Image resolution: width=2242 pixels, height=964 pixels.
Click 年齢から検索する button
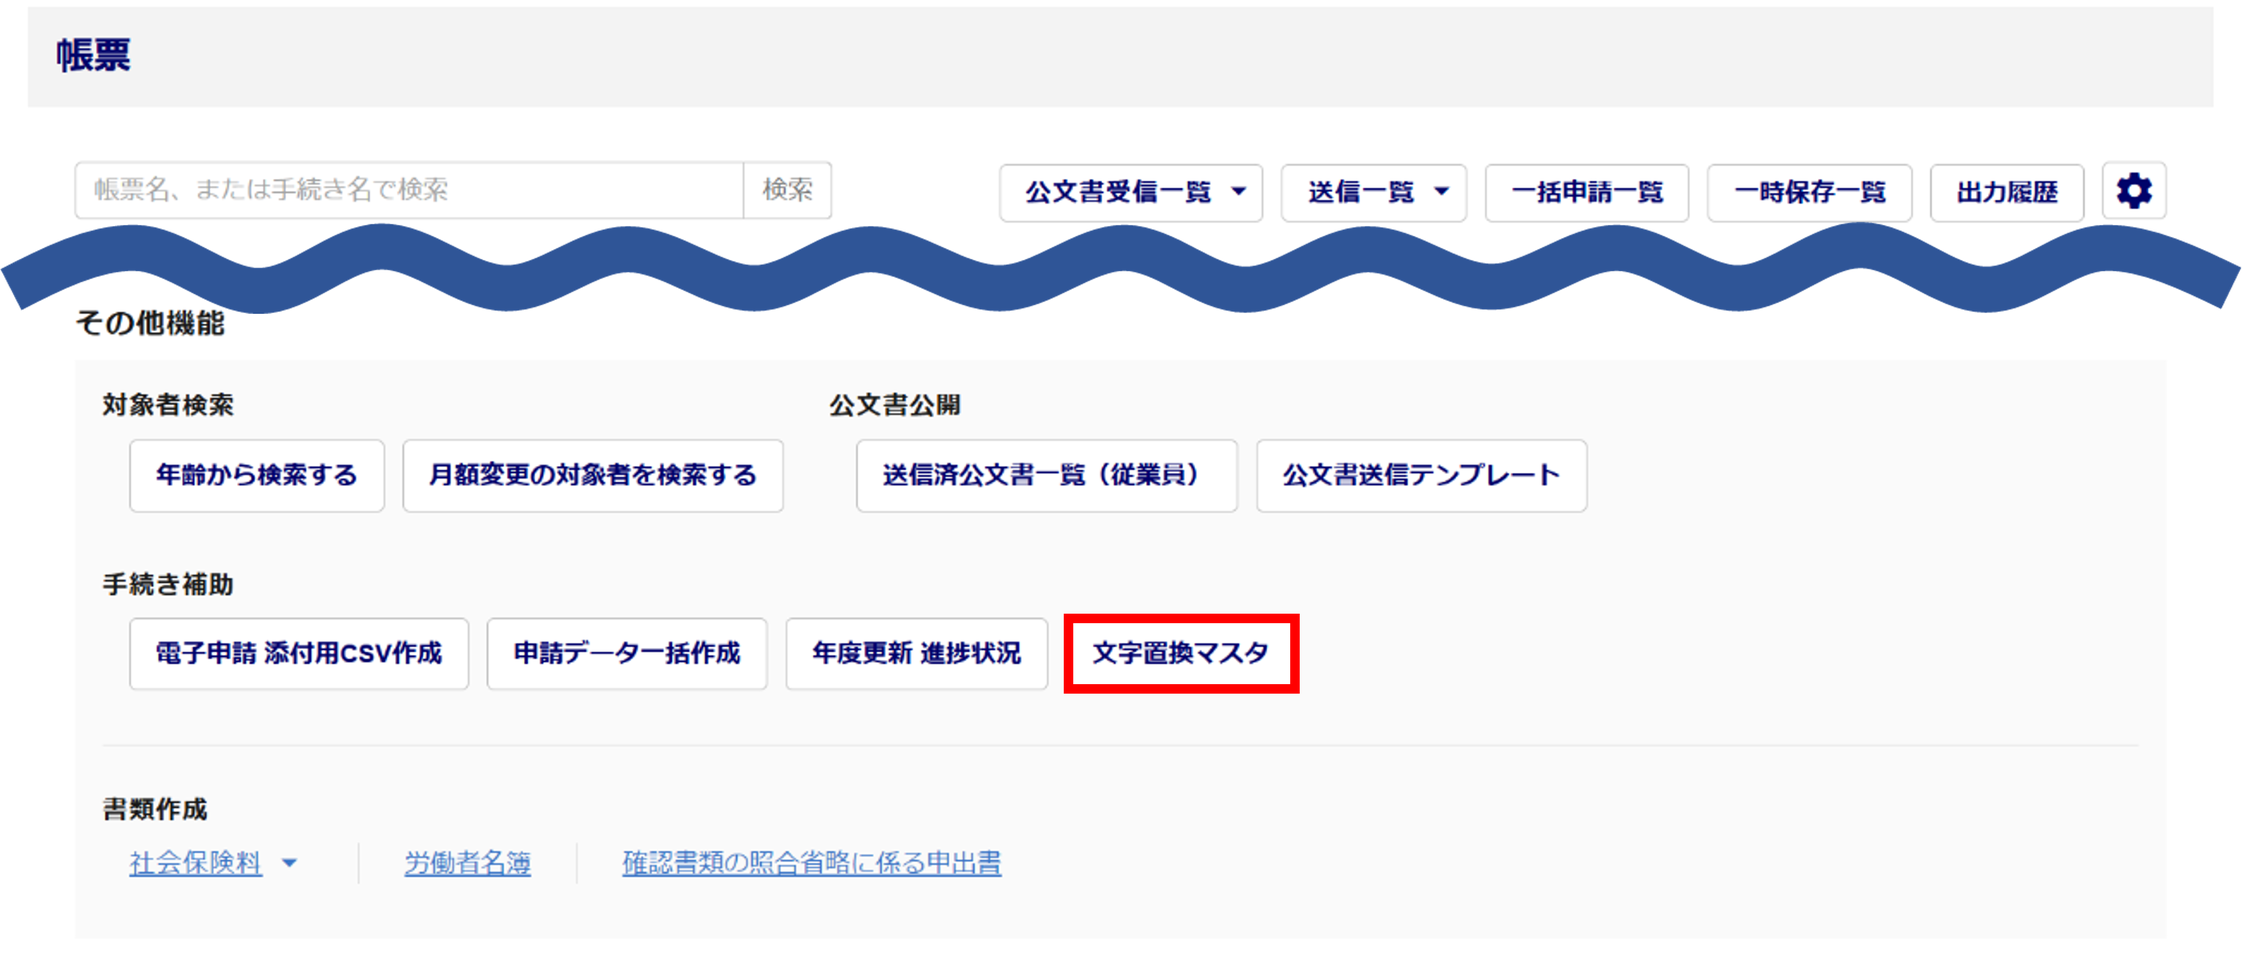click(257, 475)
